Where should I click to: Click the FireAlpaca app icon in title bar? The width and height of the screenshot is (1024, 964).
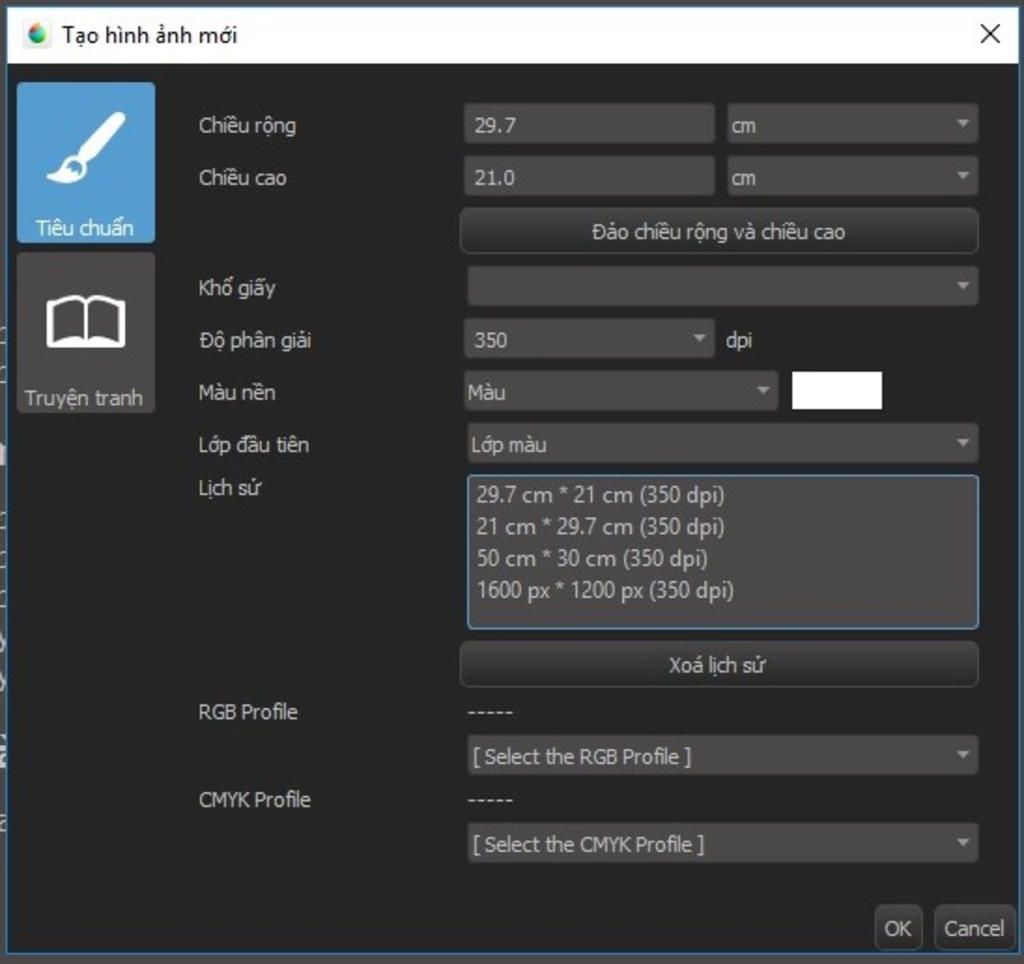(x=37, y=34)
